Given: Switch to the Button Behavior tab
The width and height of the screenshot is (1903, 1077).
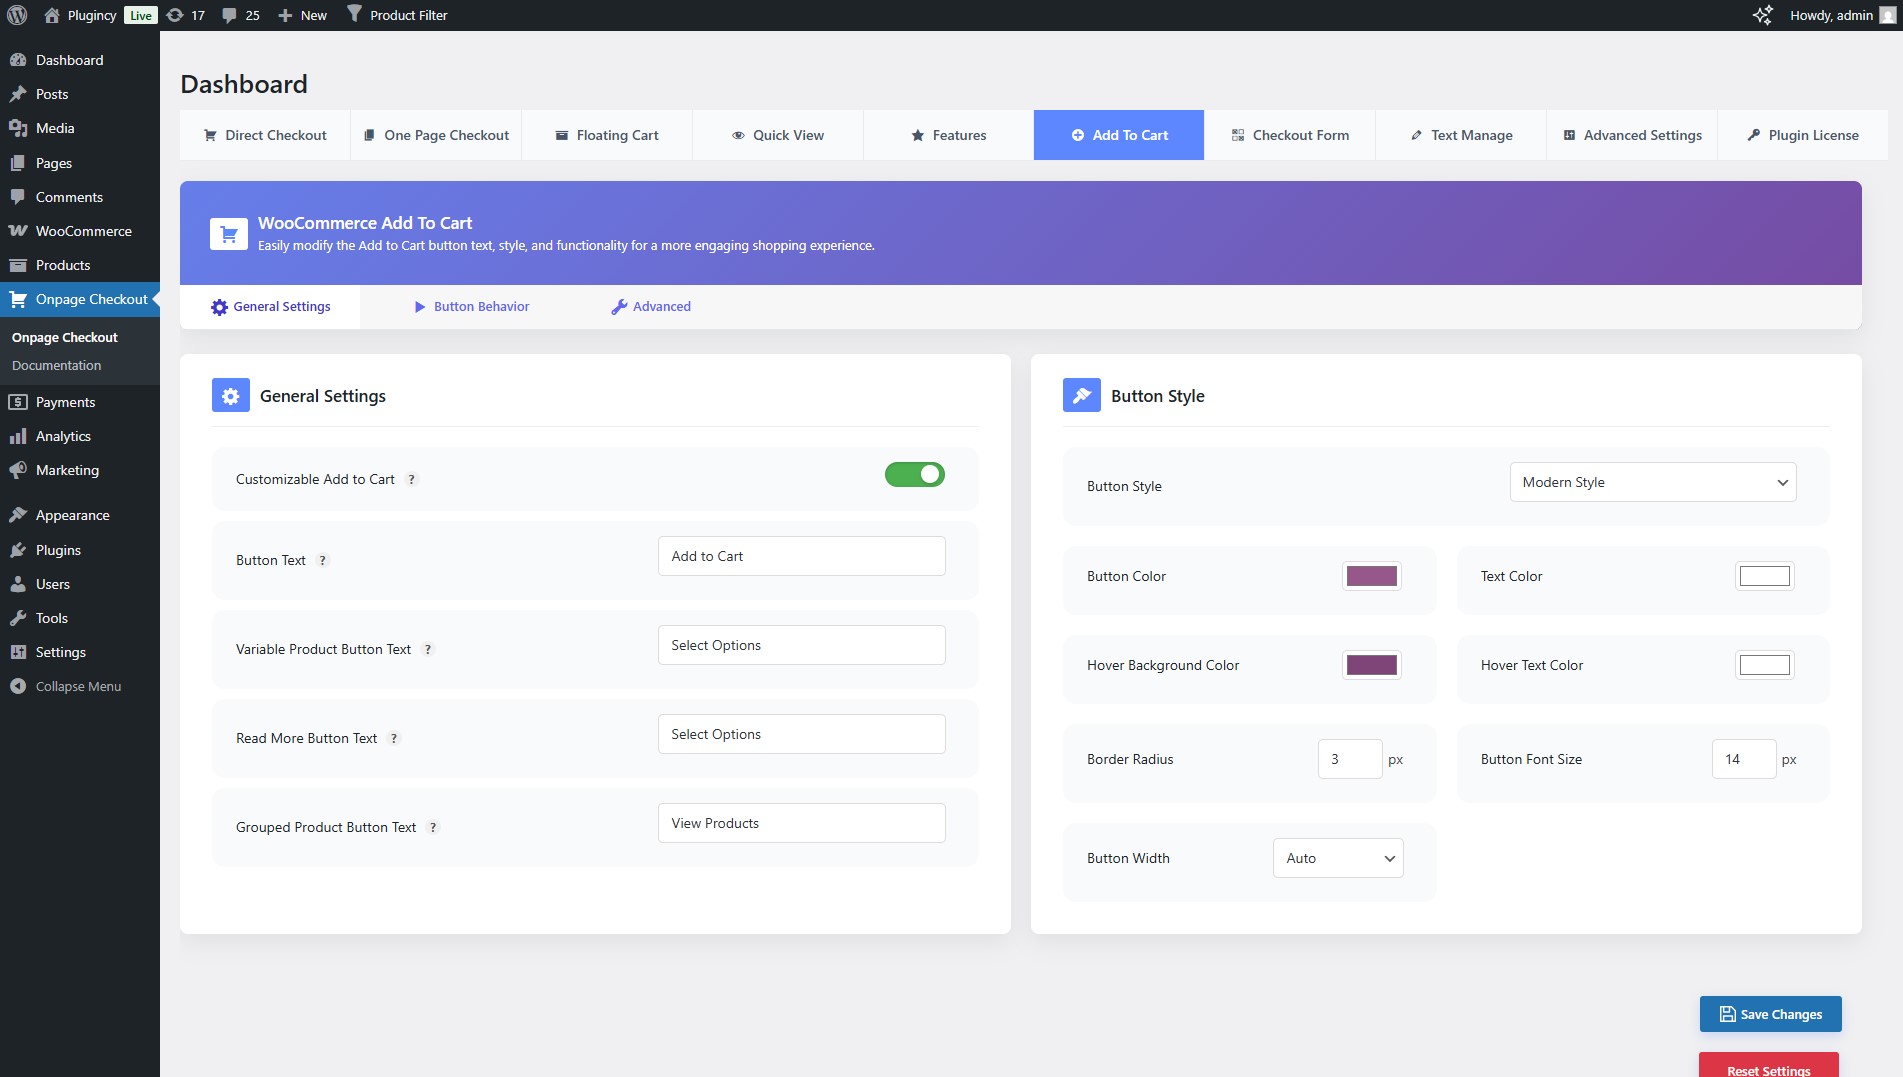Looking at the screenshot, I should pos(470,306).
